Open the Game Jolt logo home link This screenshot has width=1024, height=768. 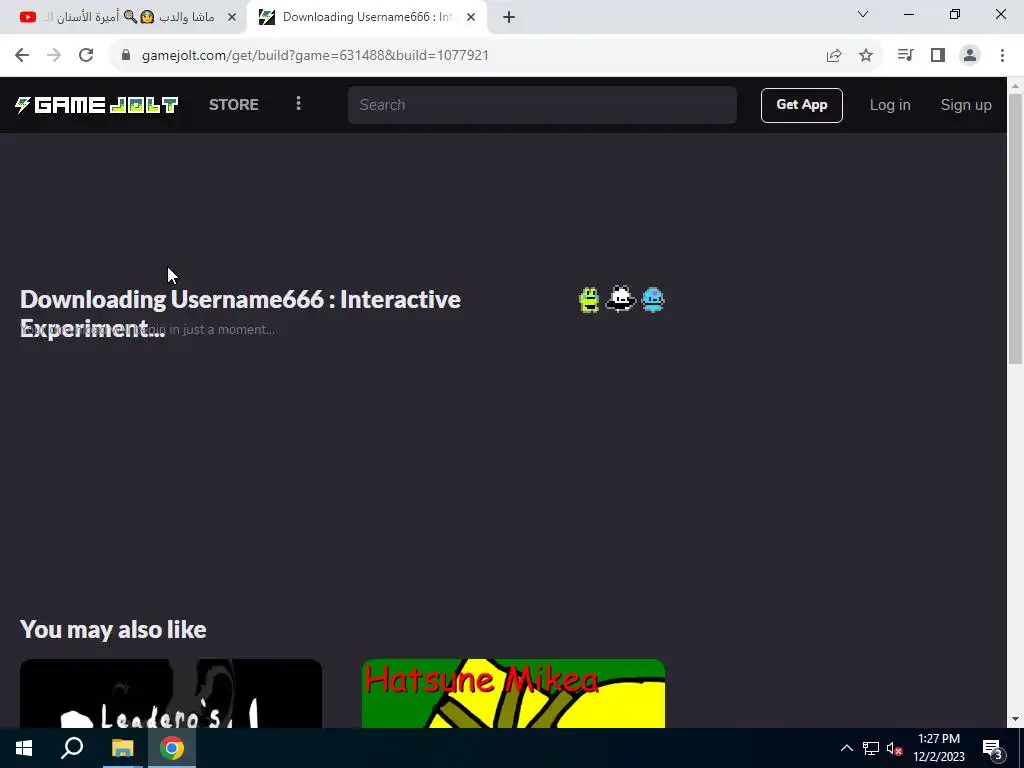point(97,104)
